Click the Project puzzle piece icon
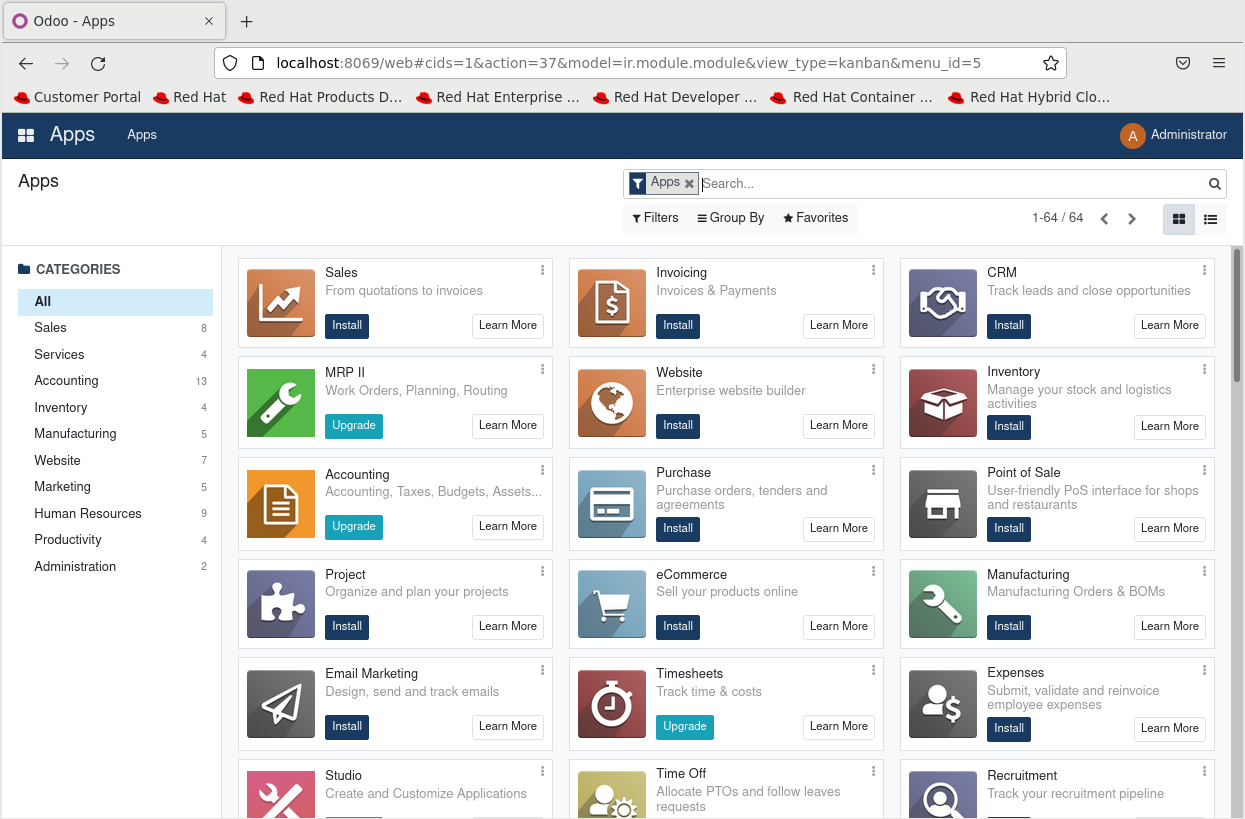 [281, 604]
